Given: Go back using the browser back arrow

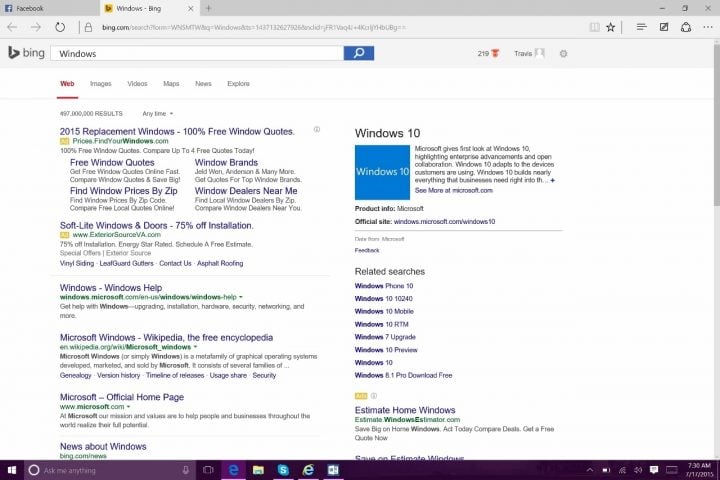Looking at the screenshot, I should tap(12, 27).
